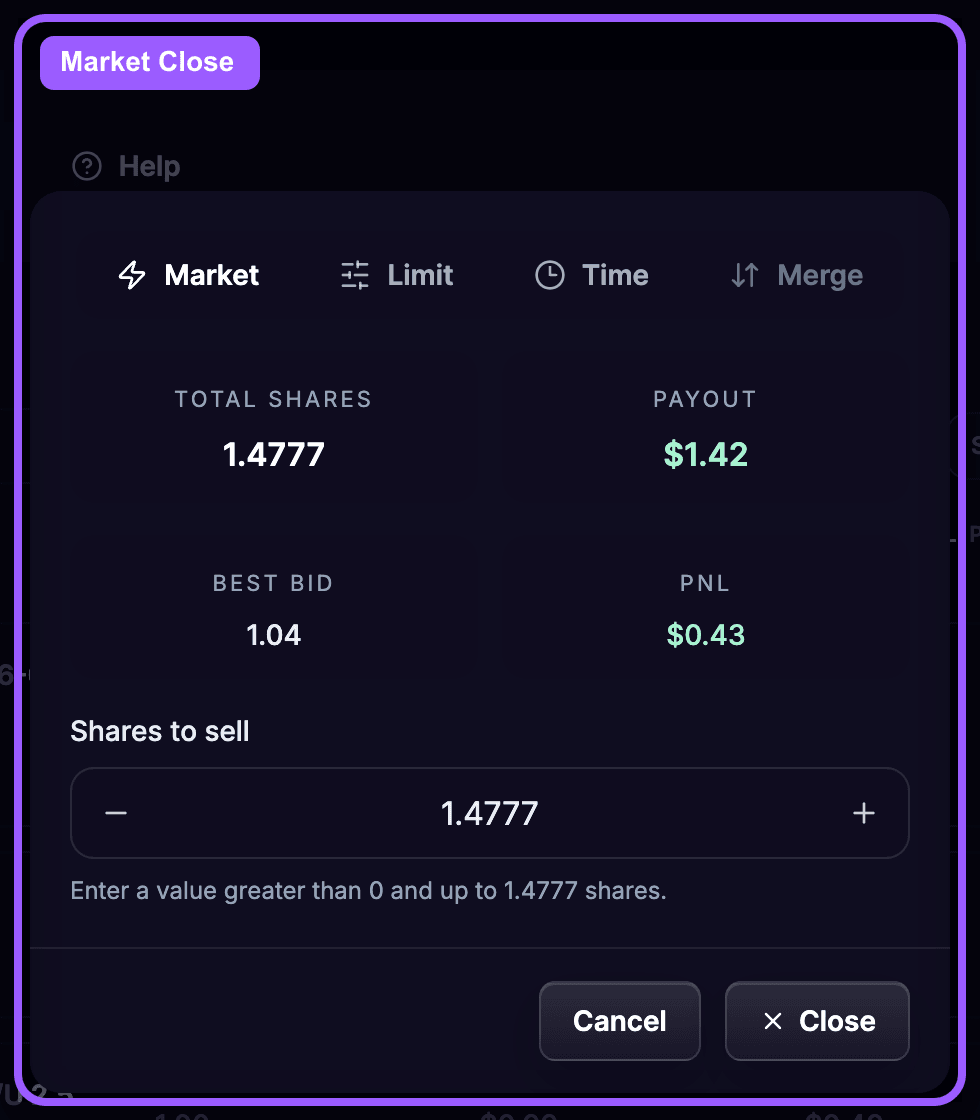Select the PAYOUT value $1.42
The height and width of the screenshot is (1120, 980).
click(x=705, y=454)
